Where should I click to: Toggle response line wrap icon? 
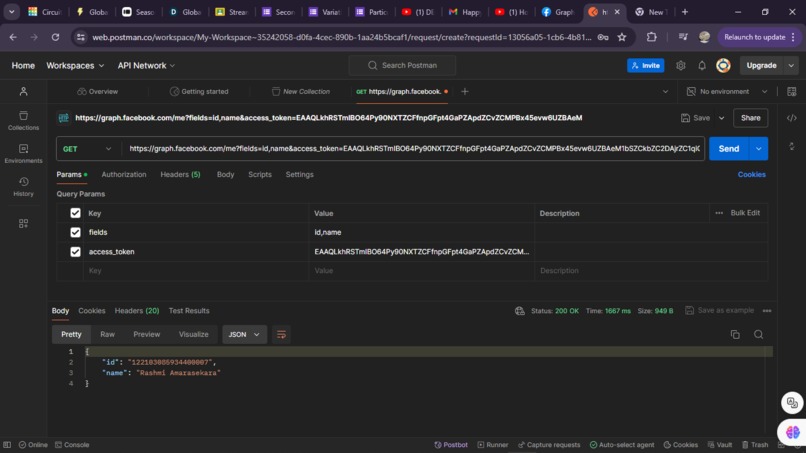pos(281,334)
